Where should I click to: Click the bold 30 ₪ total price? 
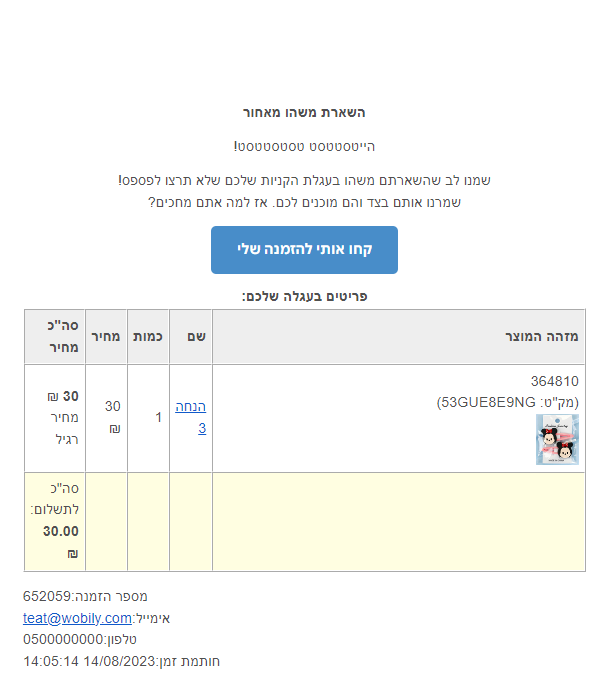[63, 396]
